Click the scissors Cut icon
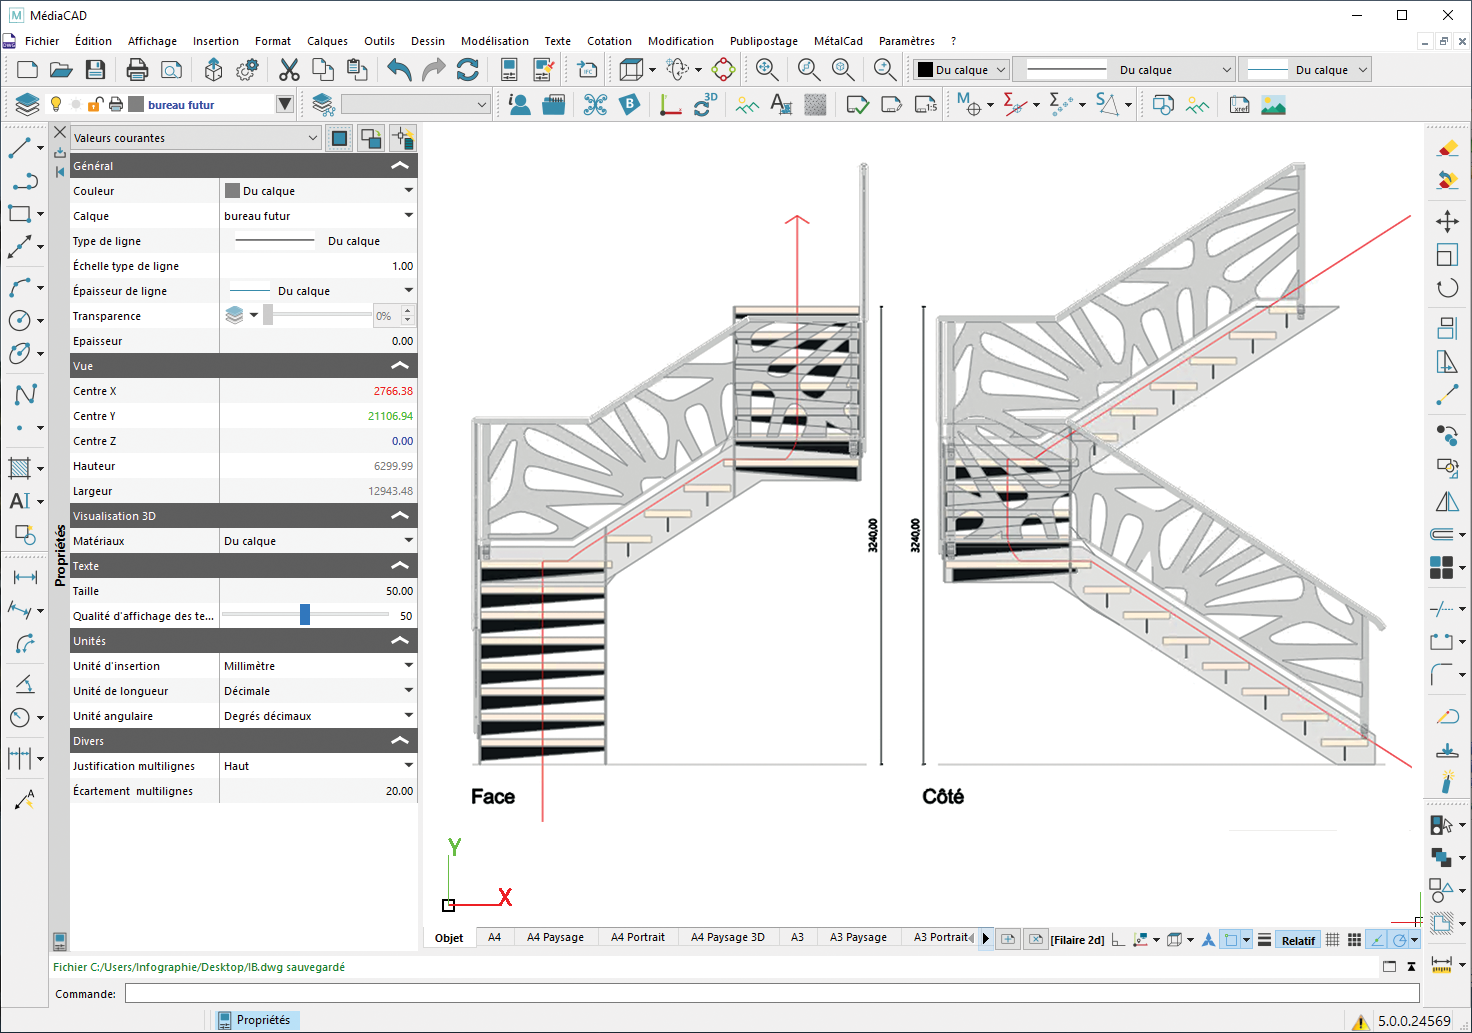Image resolution: width=1472 pixels, height=1033 pixels. click(289, 69)
